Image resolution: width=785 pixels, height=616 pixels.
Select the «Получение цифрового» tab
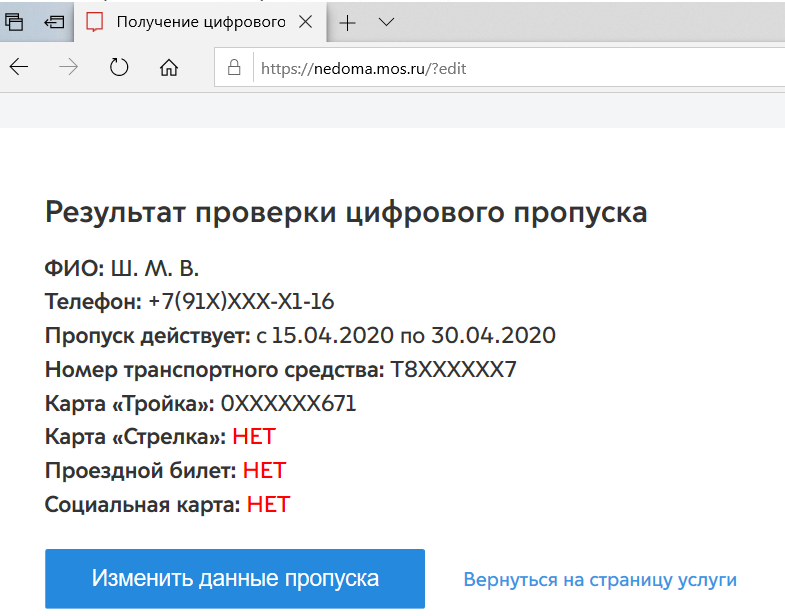pos(200,22)
